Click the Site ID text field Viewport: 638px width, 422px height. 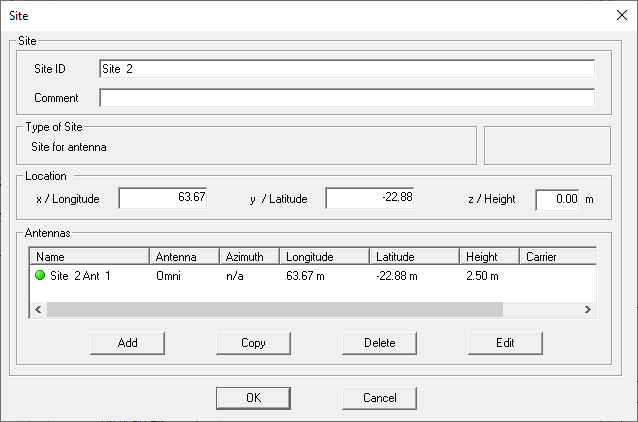[346, 68]
